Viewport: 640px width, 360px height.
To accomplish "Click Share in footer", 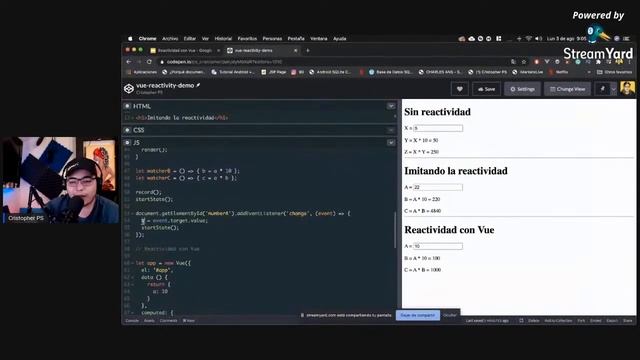I will click(628, 321).
